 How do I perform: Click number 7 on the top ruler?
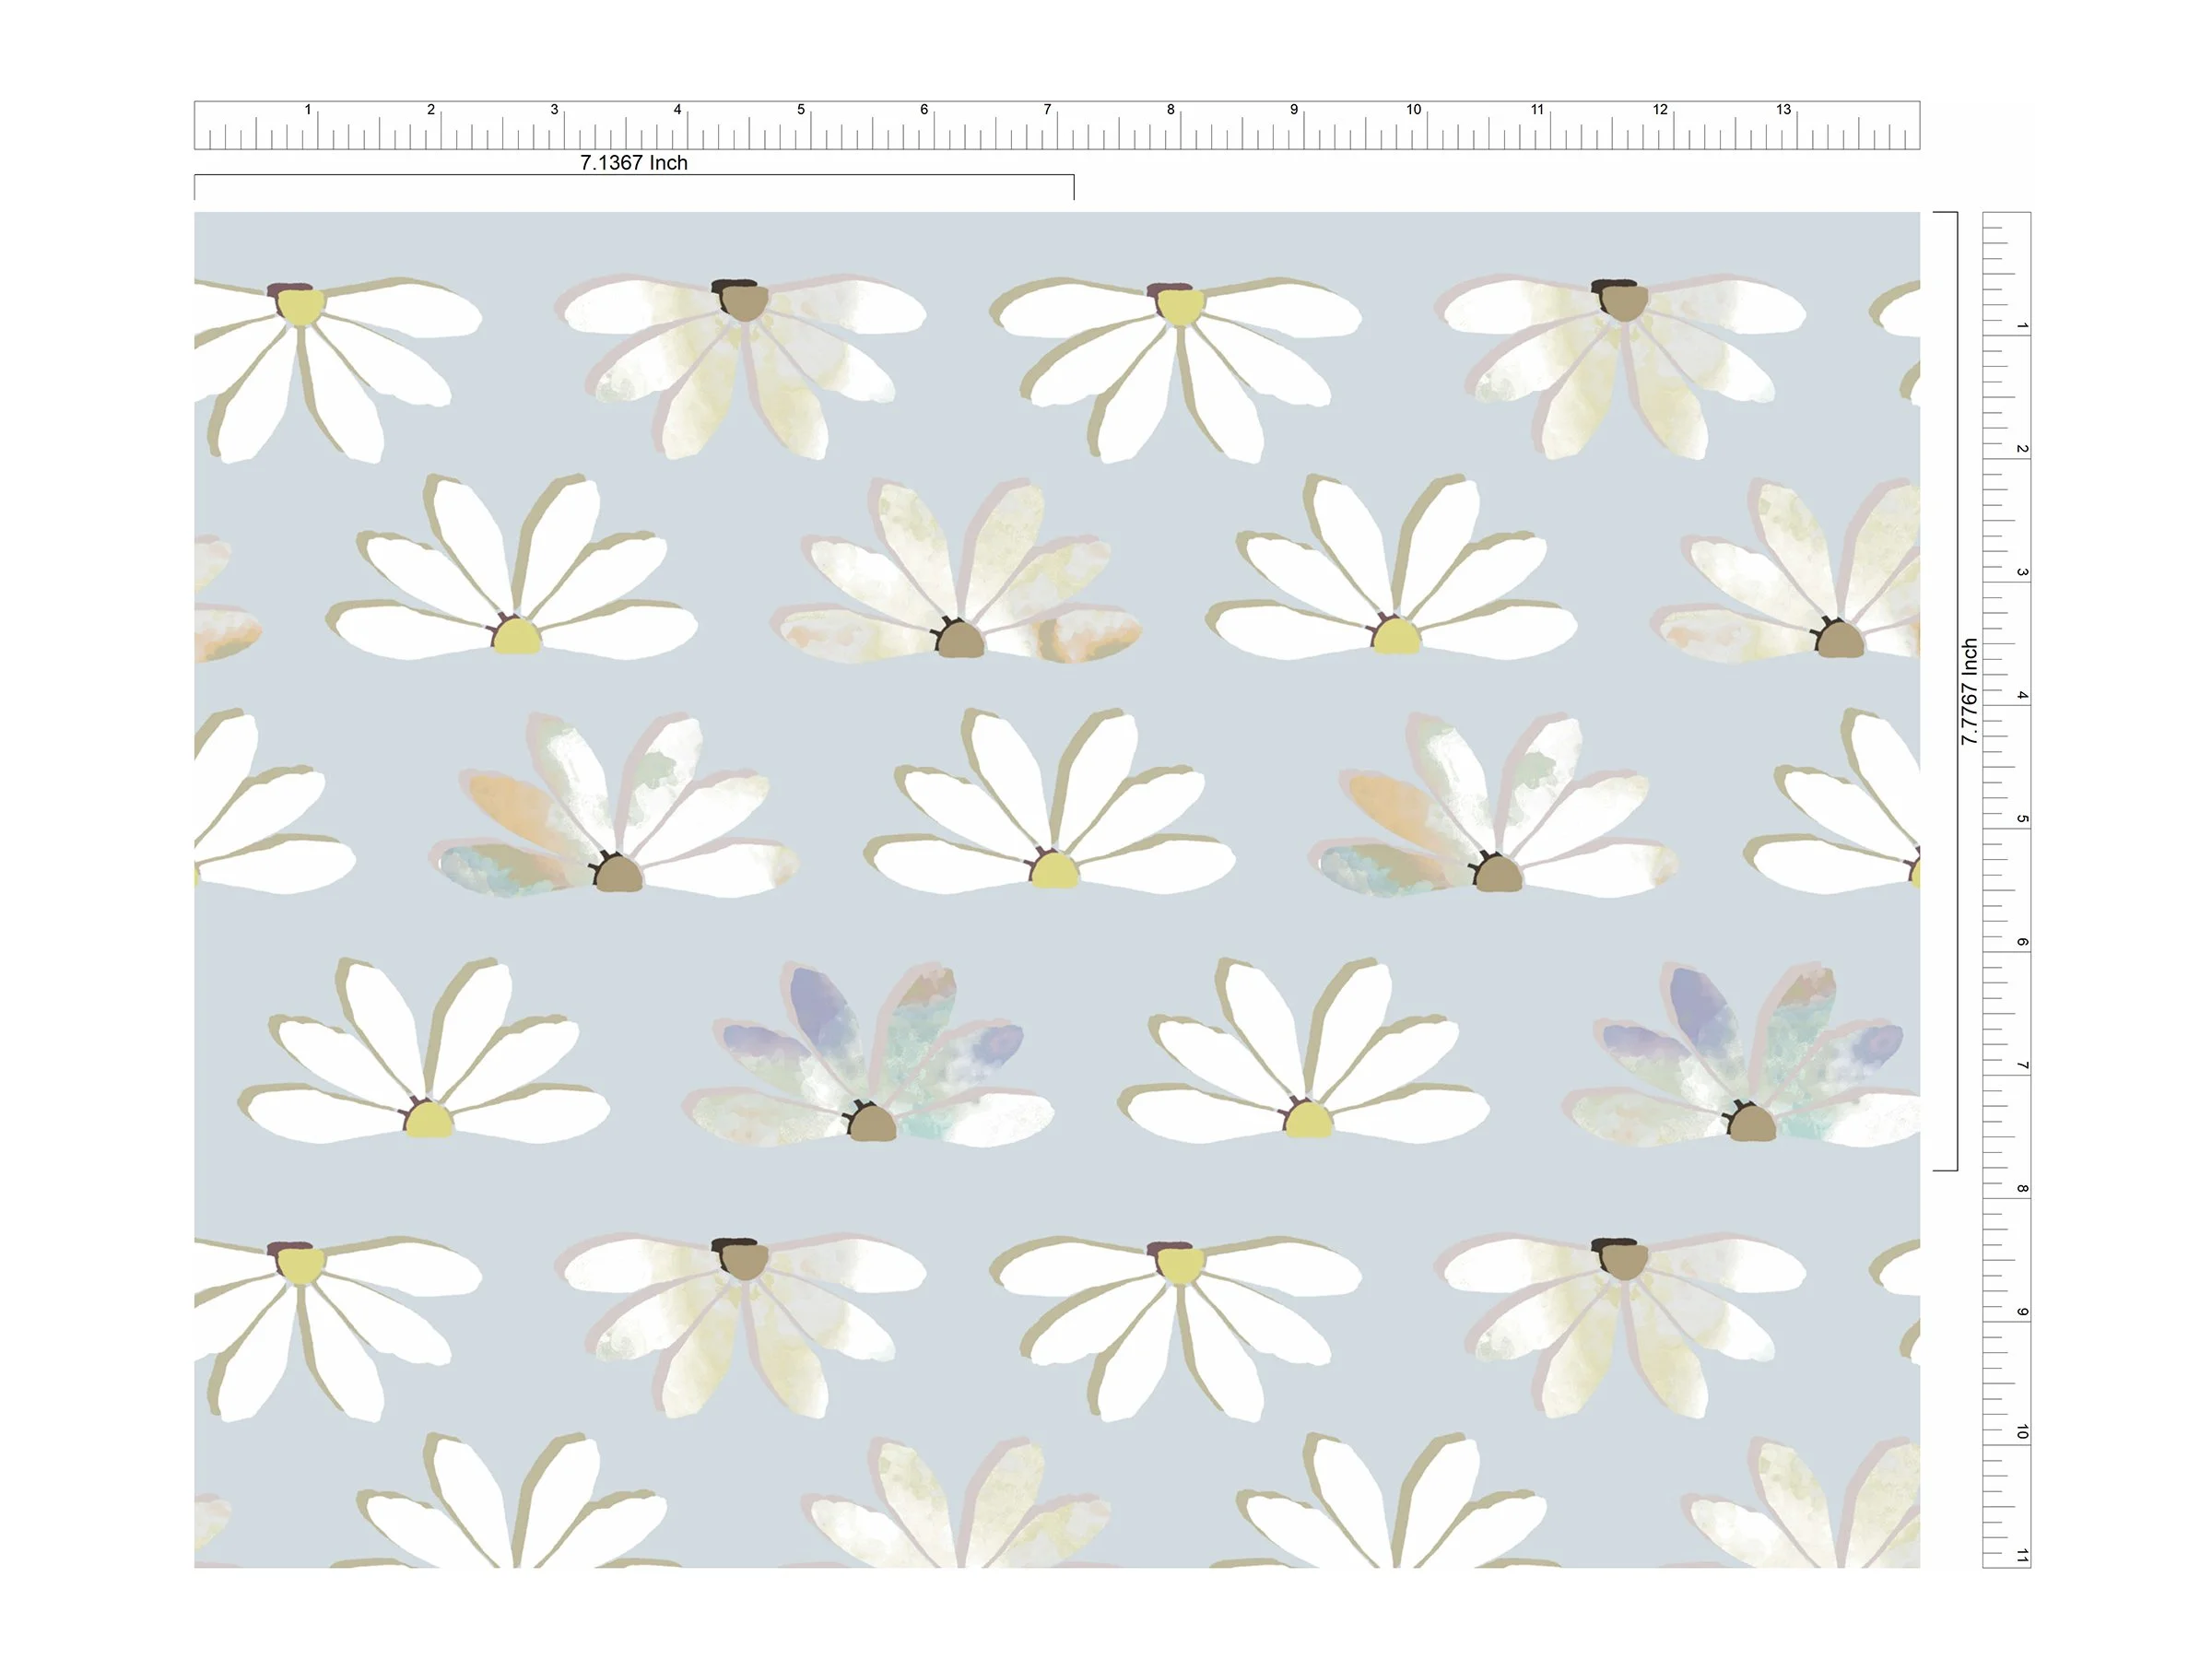click(1047, 109)
